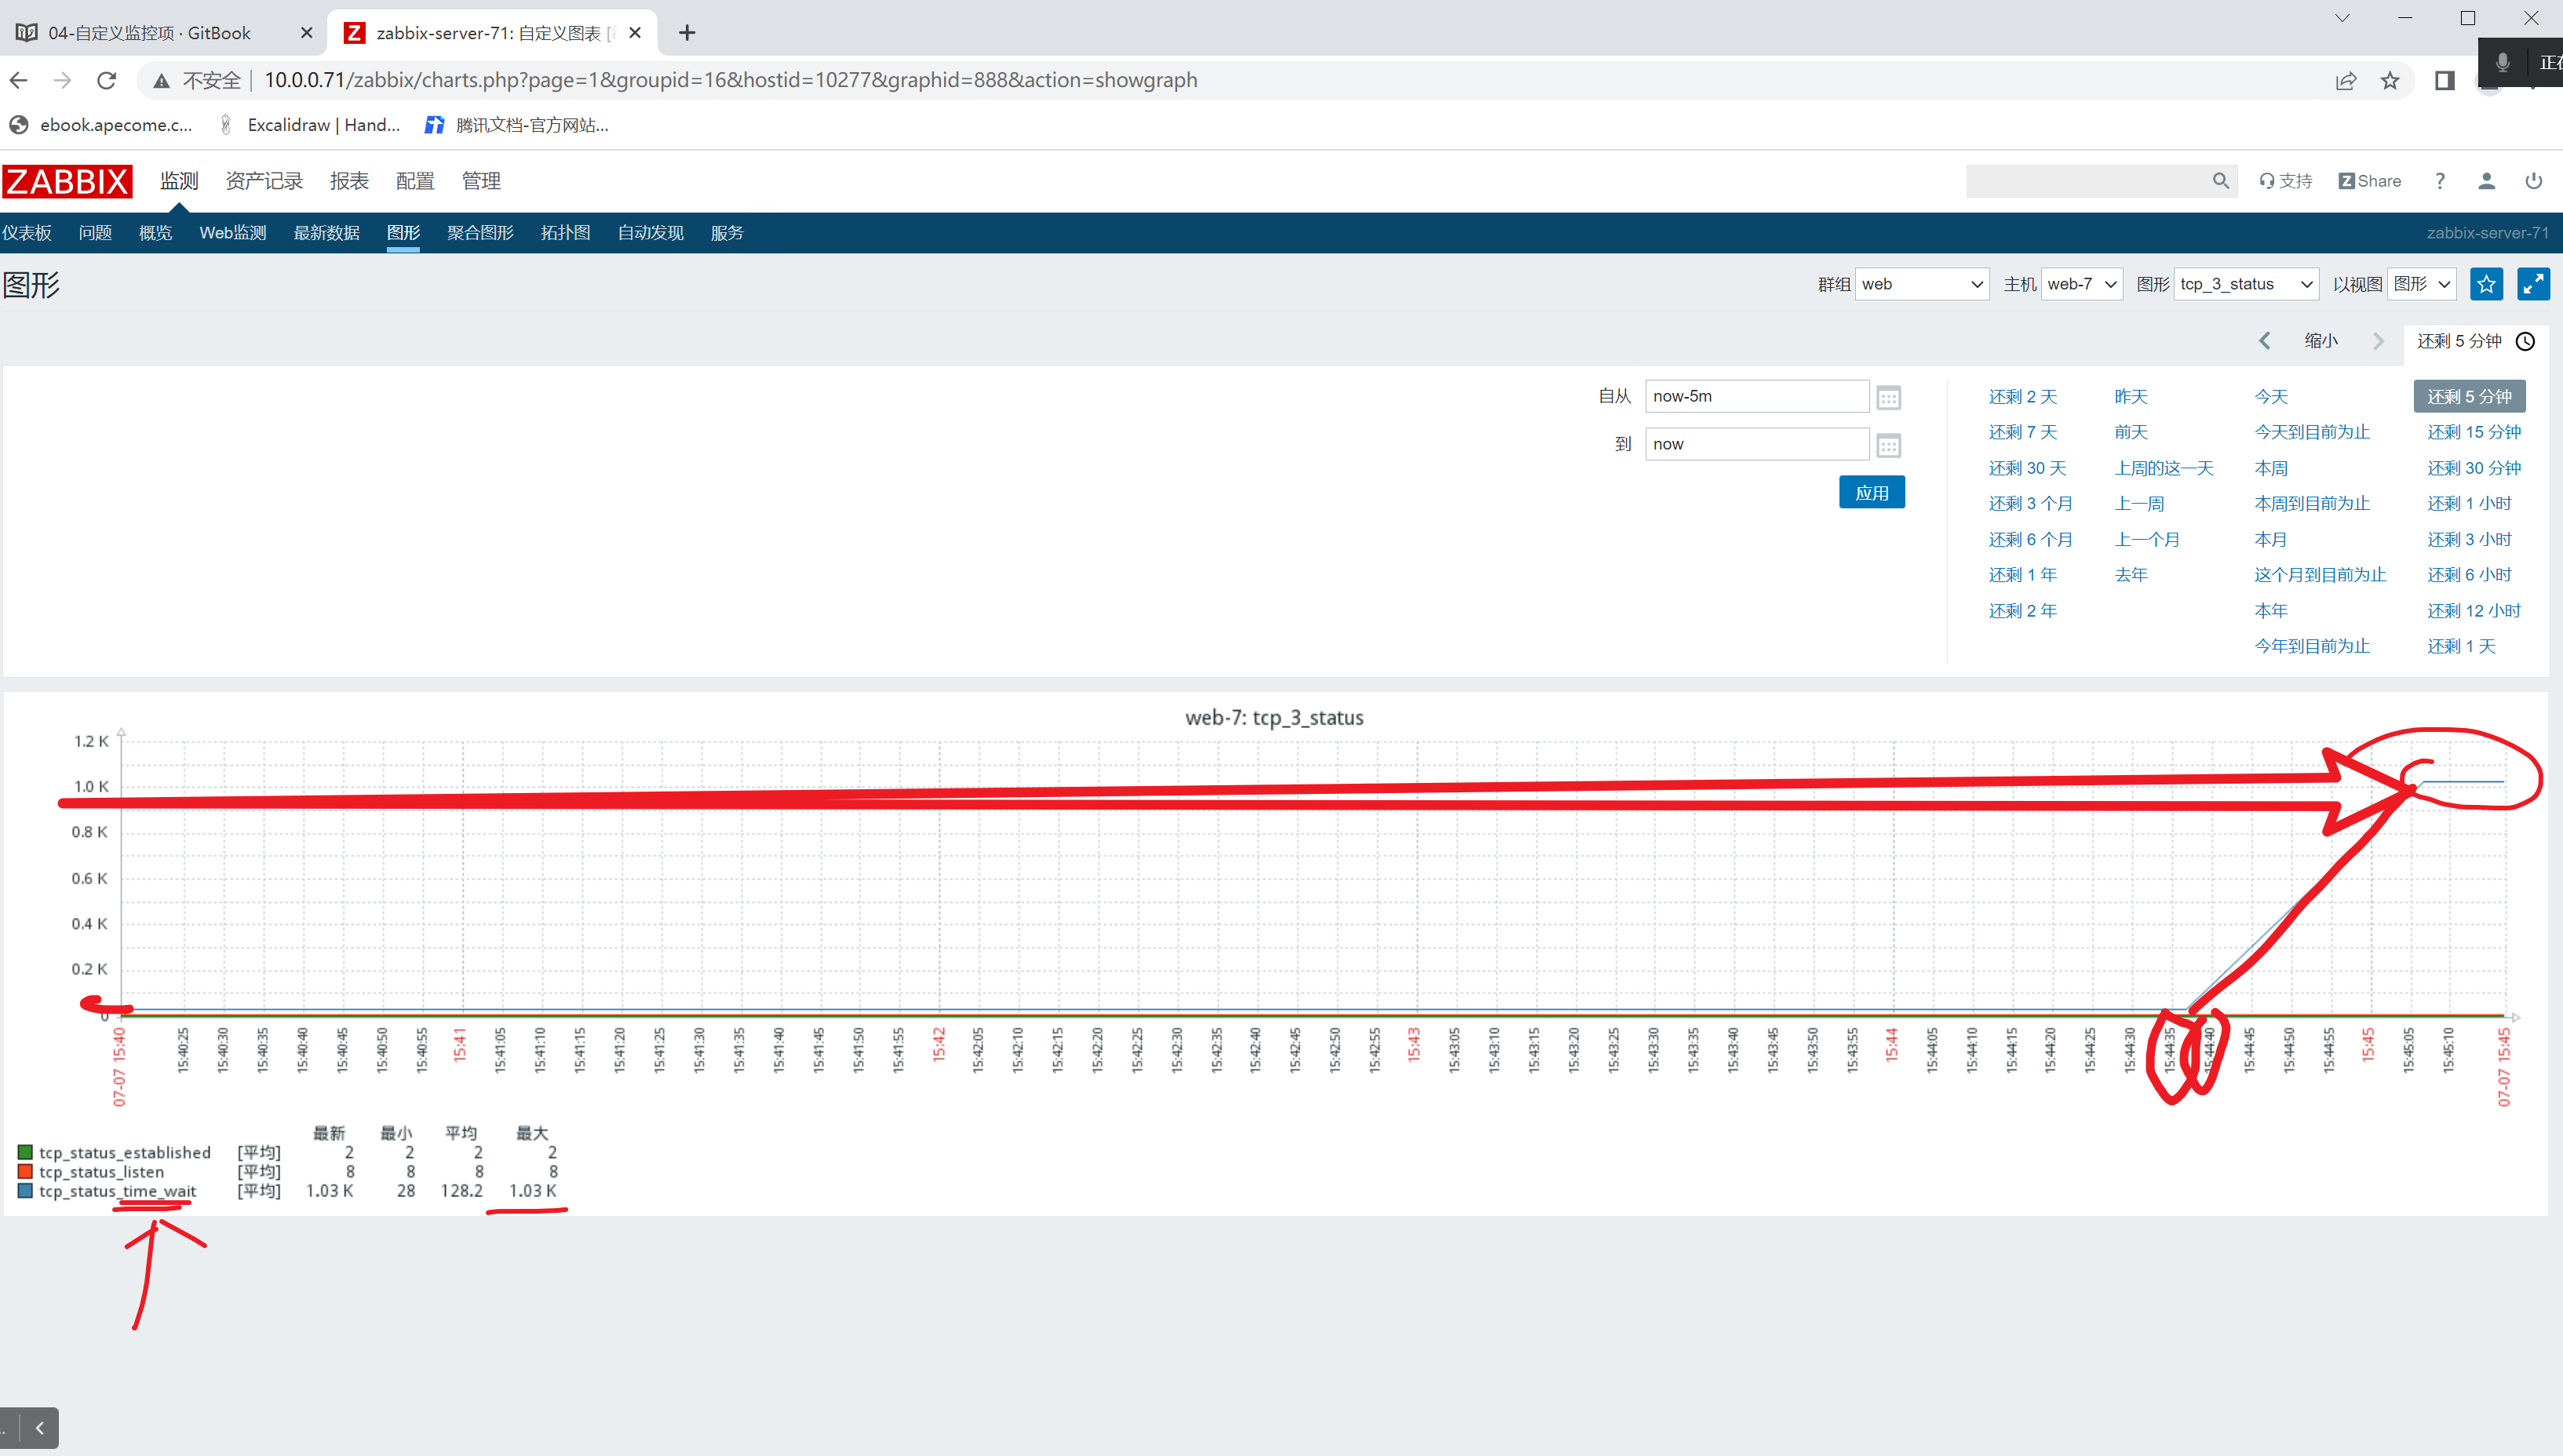This screenshot has height=1456, width=2563.
Task: Go to 拓扑图 submenu
Action: click(x=565, y=233)
